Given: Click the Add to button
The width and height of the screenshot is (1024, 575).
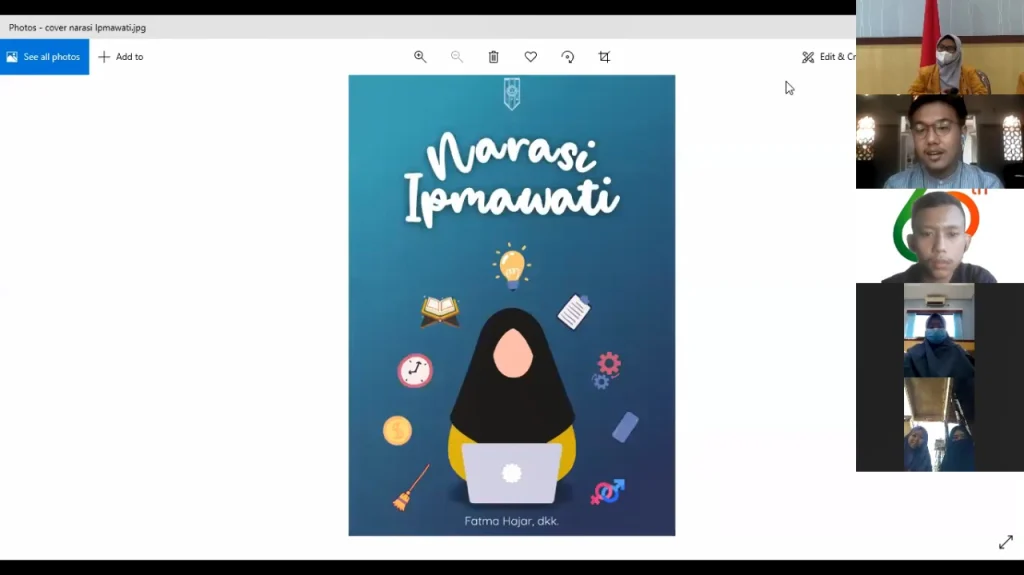Looking at the screenshot, I should (x=121, y=57).
